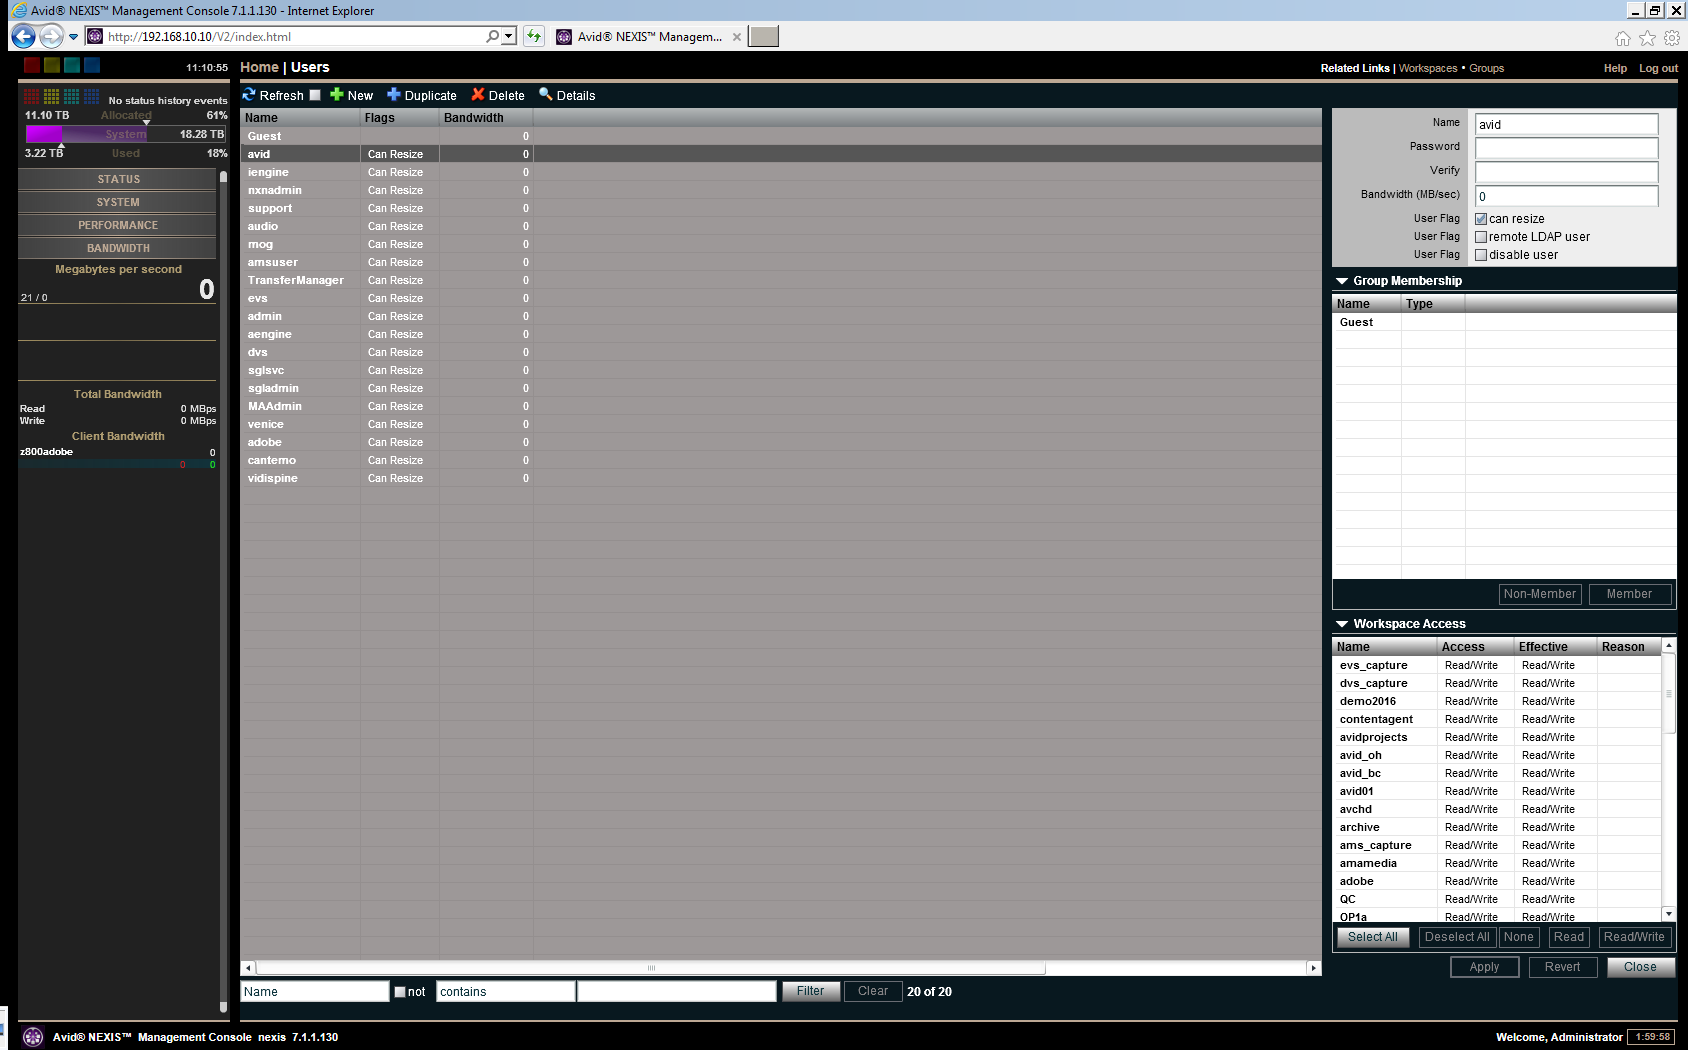Open the recent pages dropdown arrow
This screenshot has height=1050, width=1688.
point(73,37)
